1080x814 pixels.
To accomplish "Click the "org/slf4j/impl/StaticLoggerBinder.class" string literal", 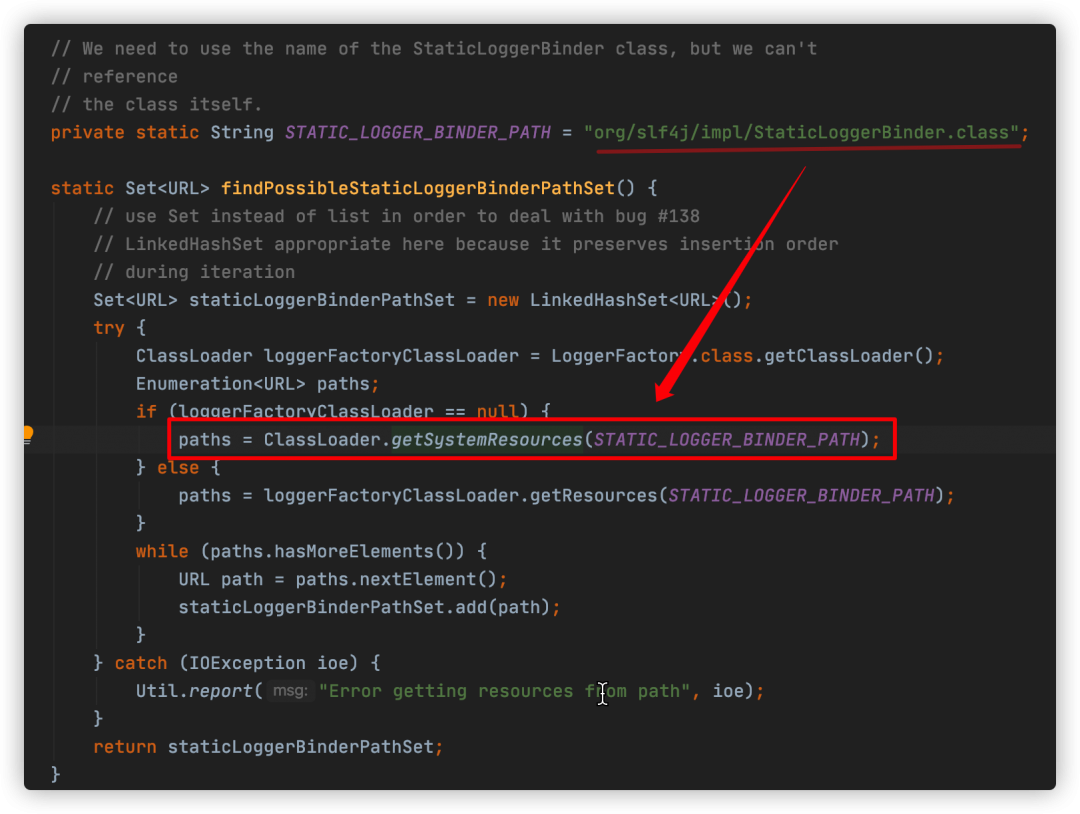I will coord(801,132).
